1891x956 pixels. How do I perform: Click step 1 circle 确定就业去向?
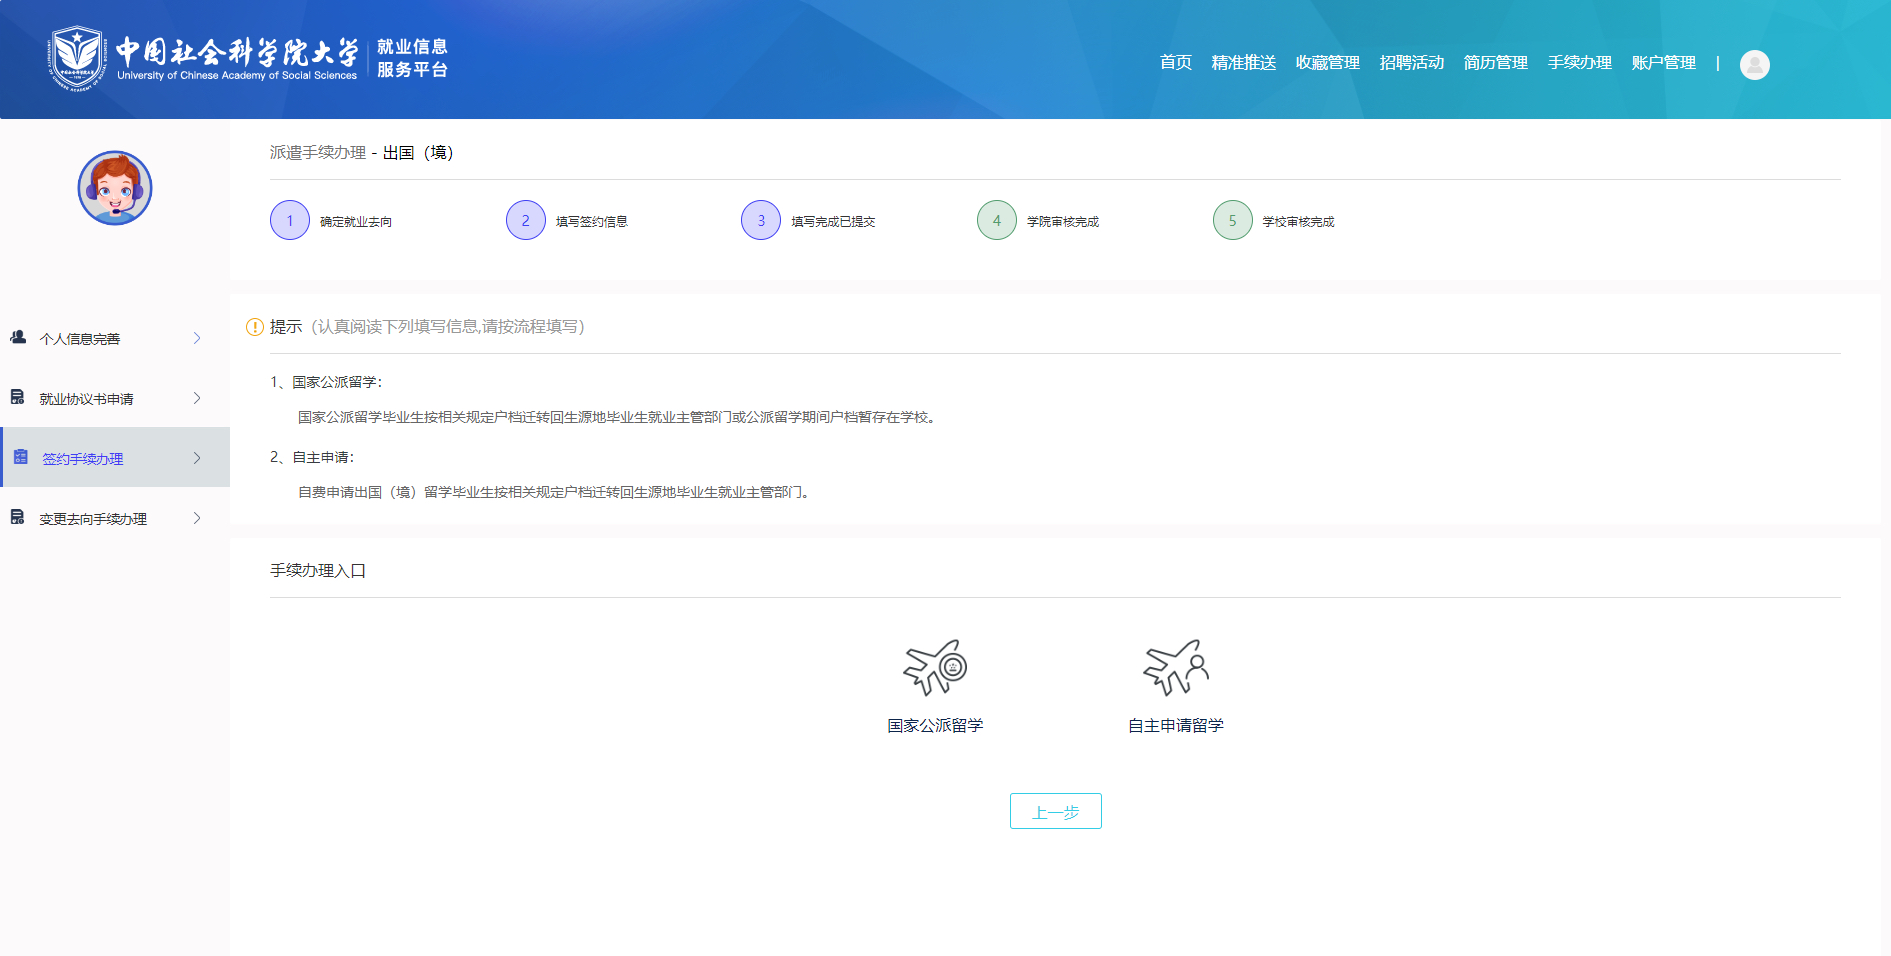pos(290,221)
